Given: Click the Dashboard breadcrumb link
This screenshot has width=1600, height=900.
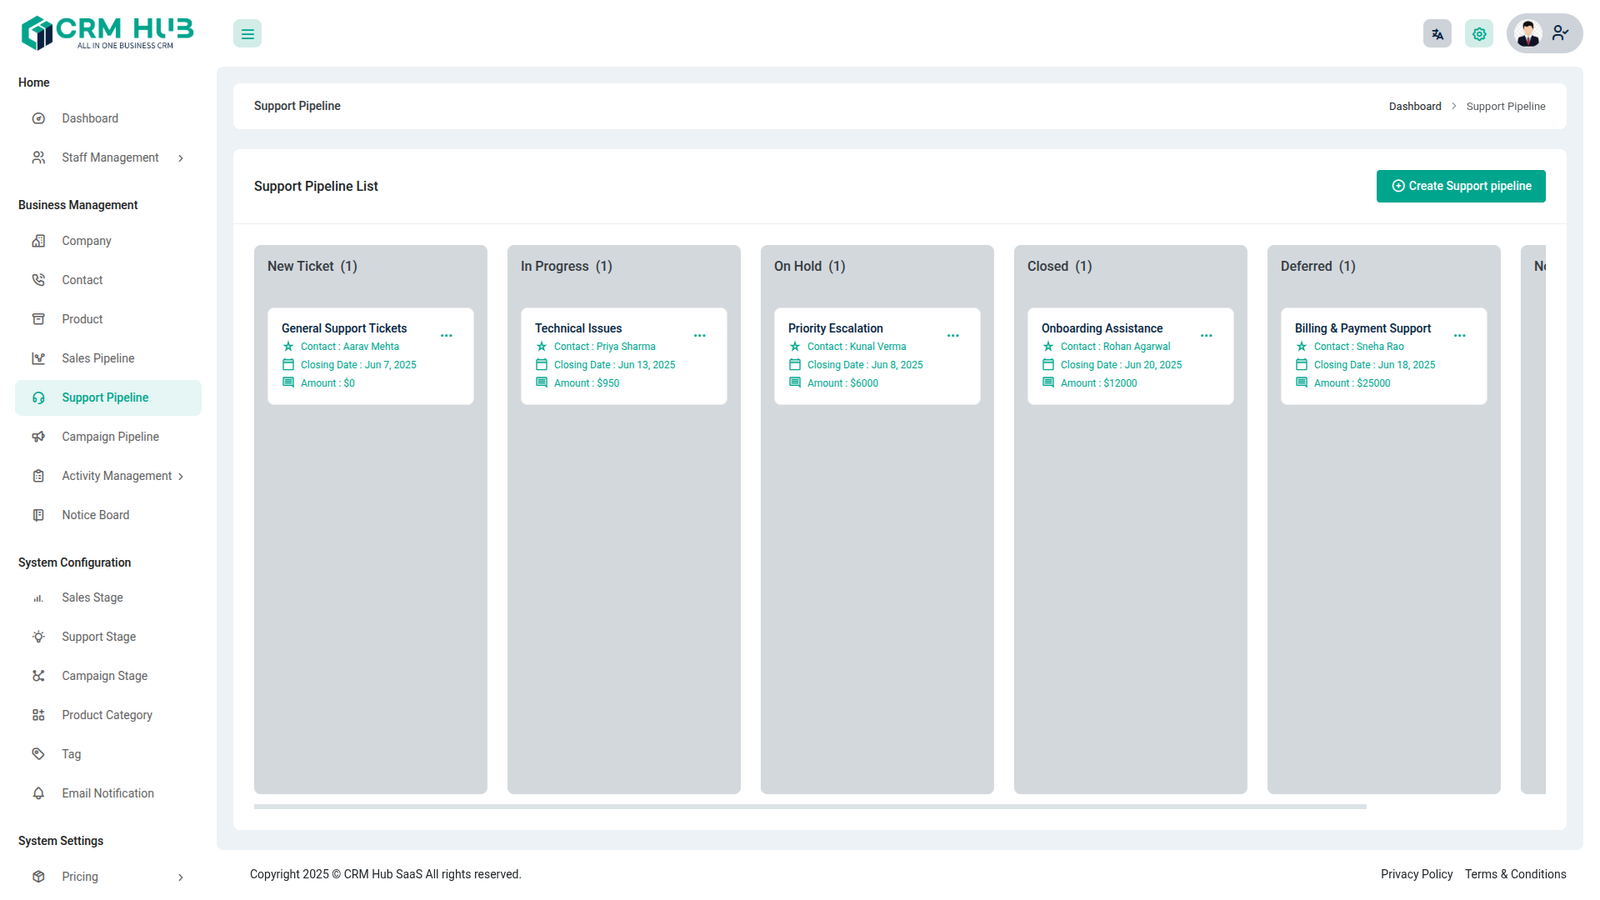Looking at the screenshot, I should pos(1414,106).
